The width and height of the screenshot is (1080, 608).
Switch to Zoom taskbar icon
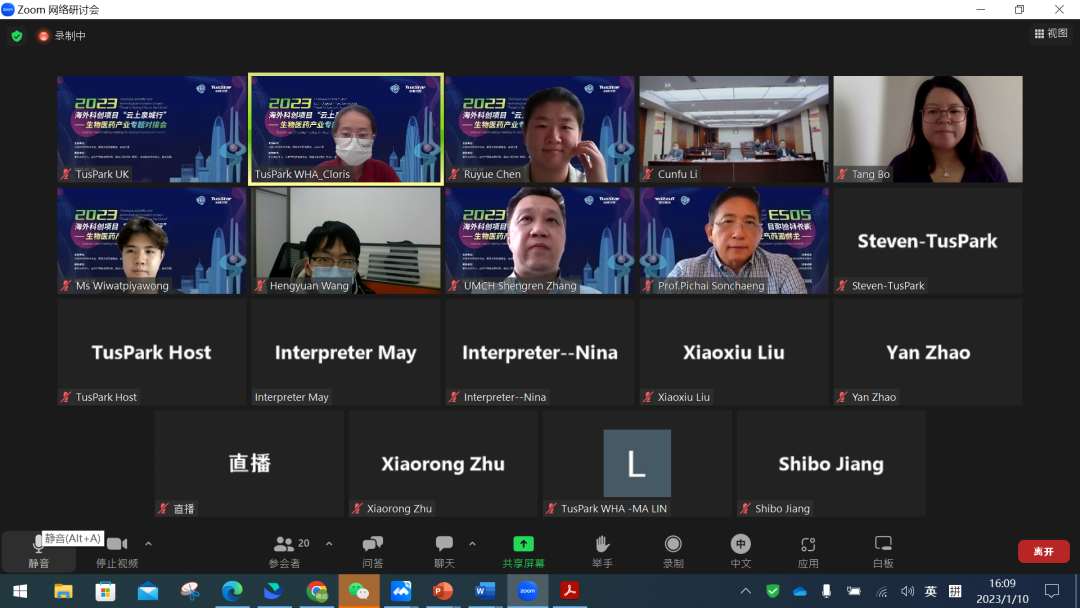click(x=528, y=591)
